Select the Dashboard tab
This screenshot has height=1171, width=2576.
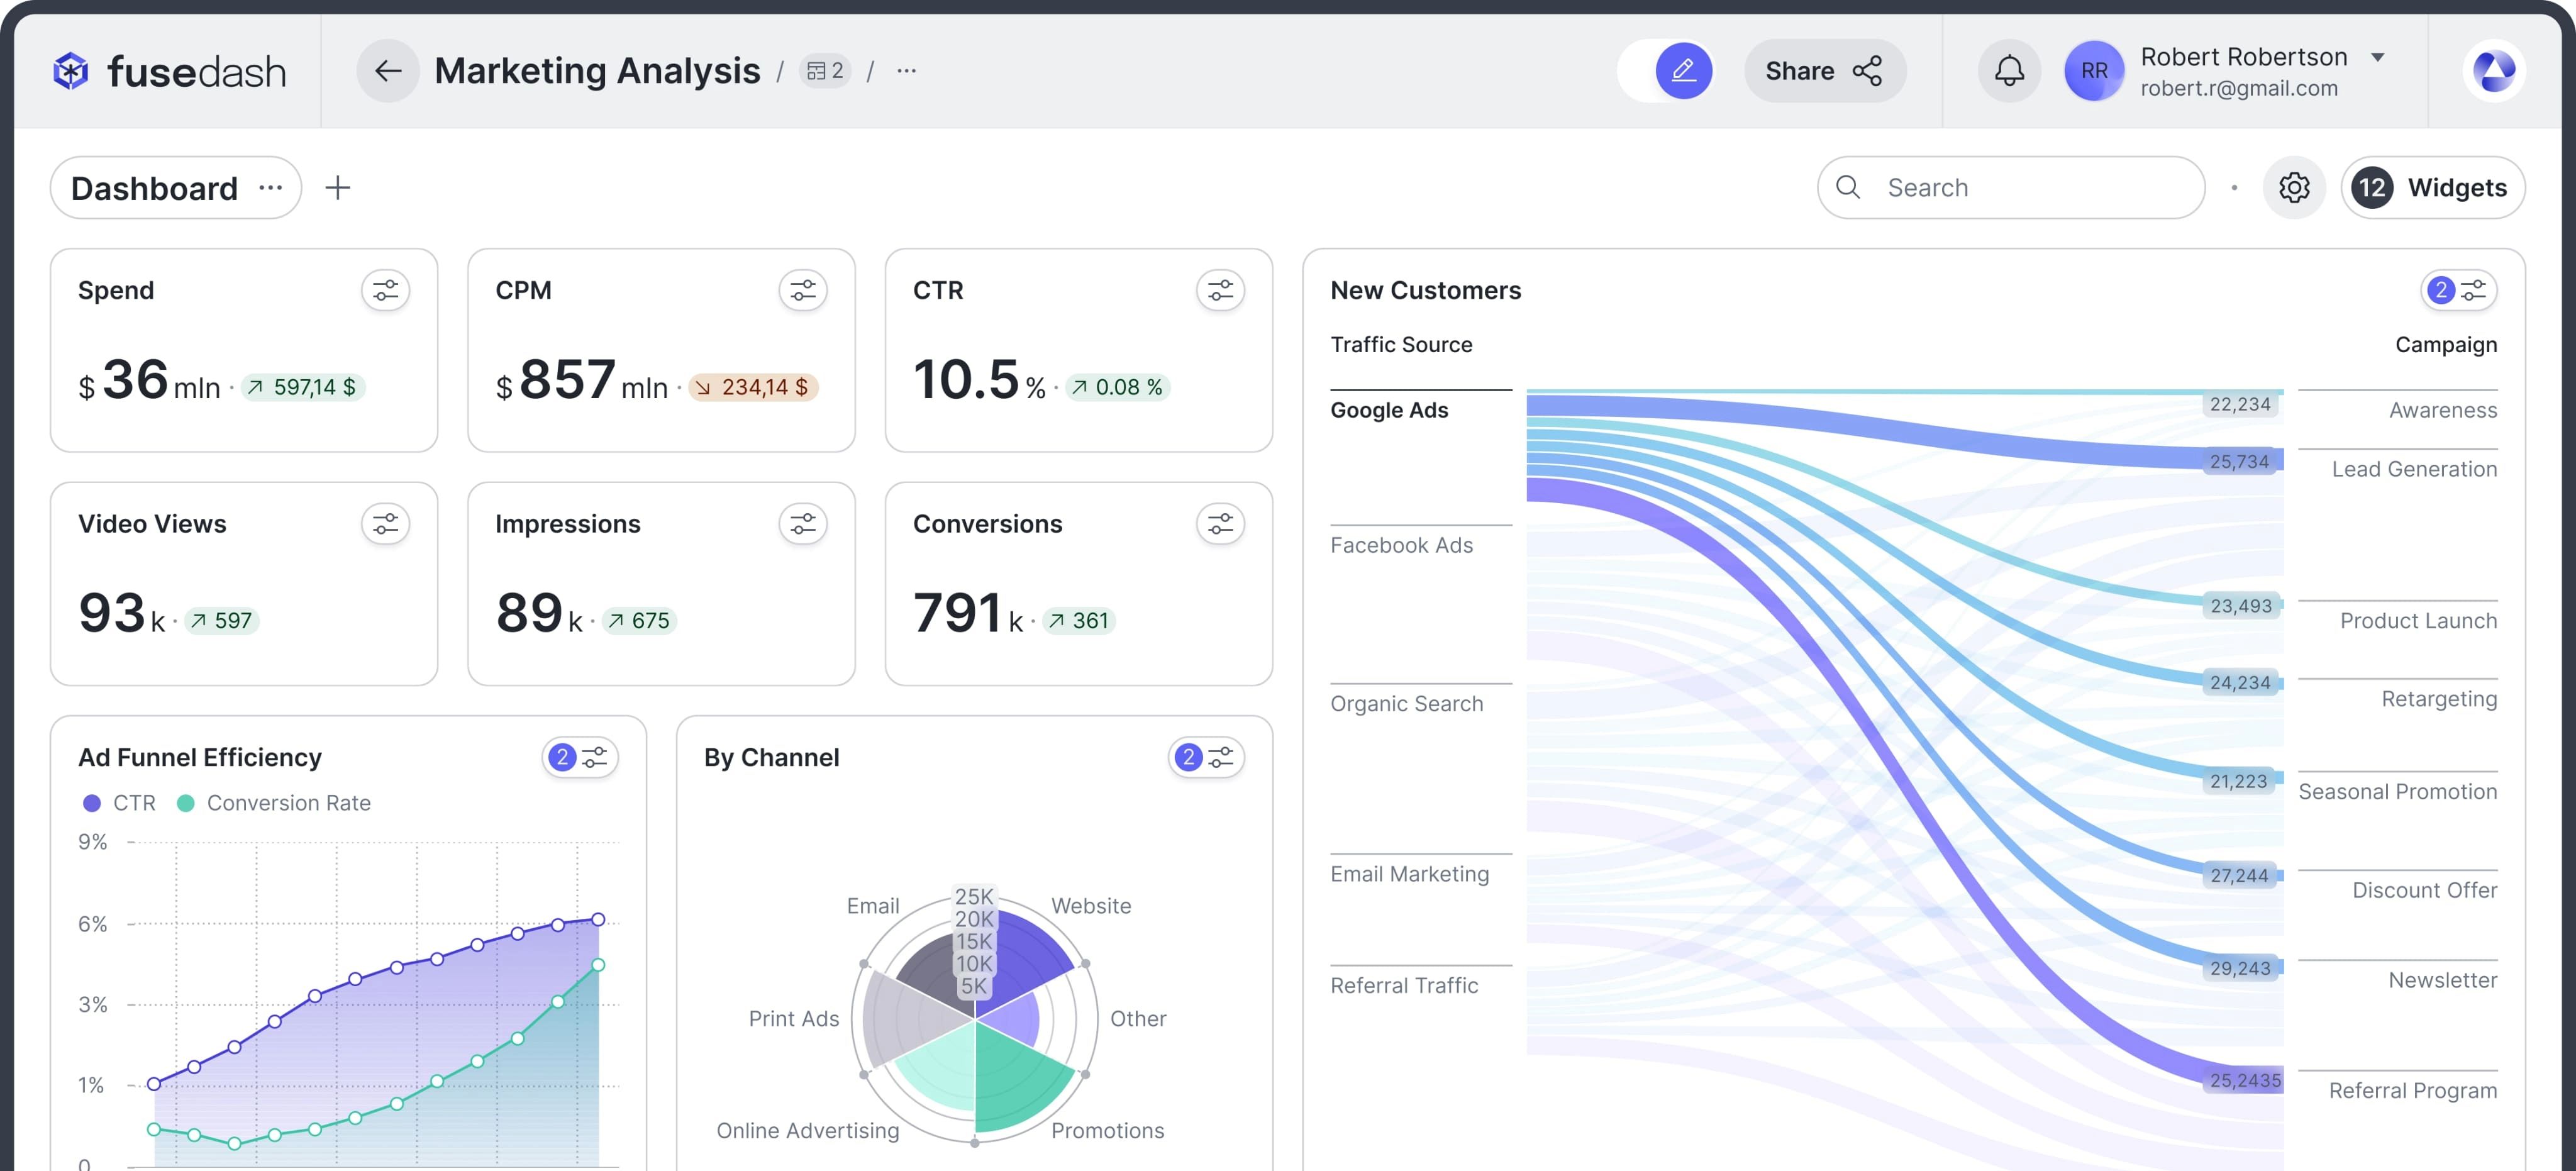[x=154, y=188]
